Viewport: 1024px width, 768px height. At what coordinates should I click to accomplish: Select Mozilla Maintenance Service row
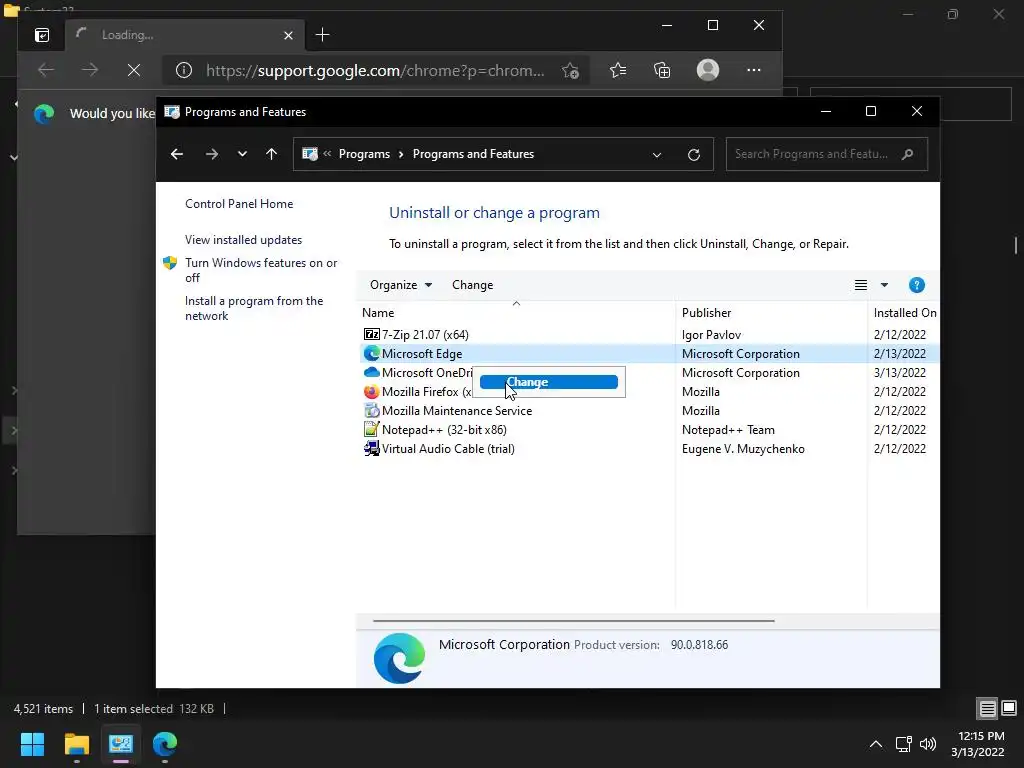648,411
